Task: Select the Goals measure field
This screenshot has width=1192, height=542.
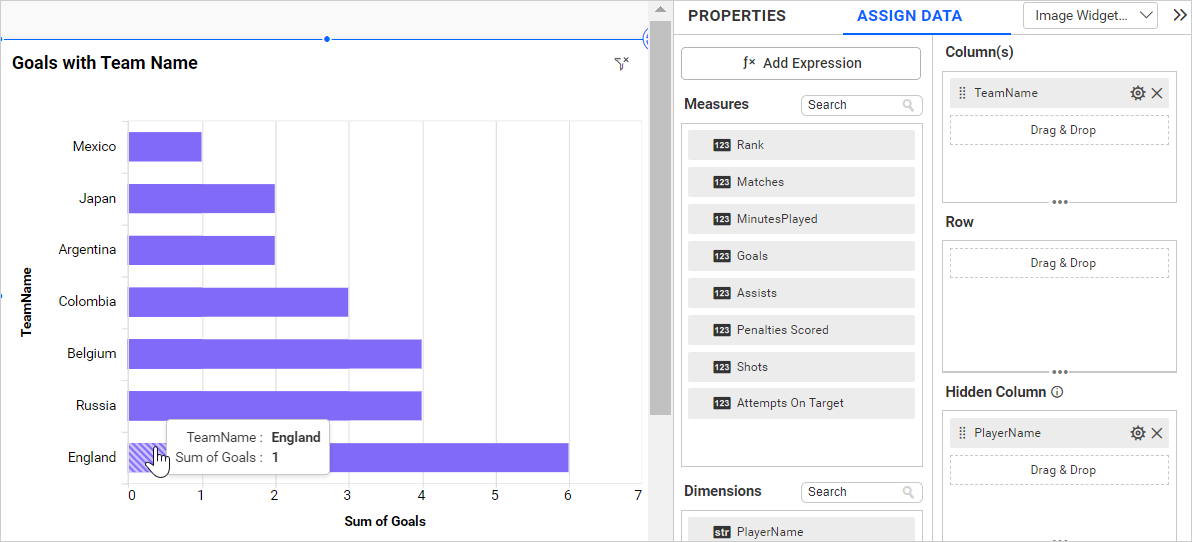Action: click(x=800, y=256)
